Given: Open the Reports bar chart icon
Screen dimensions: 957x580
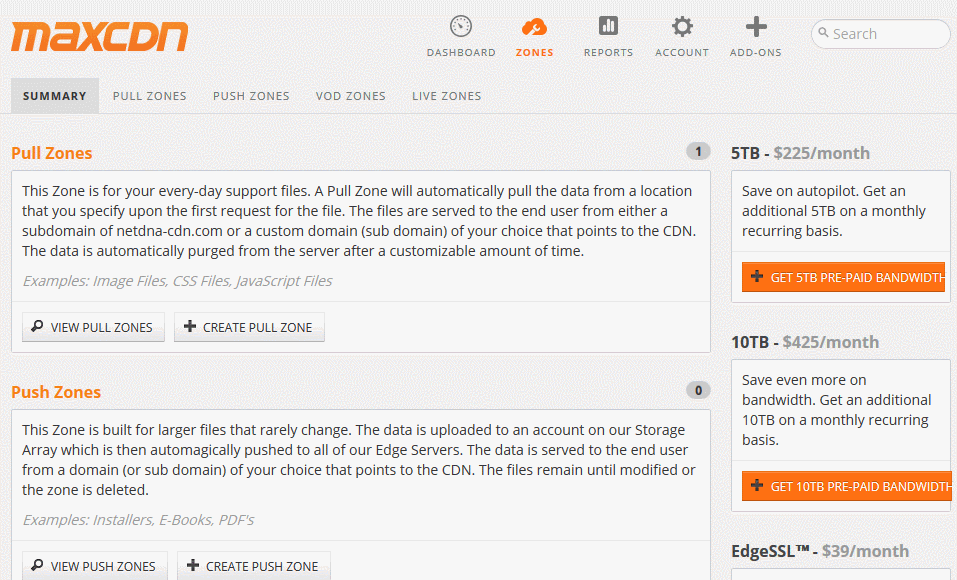Looking at the screenshot, I should [x=608, y=26].
